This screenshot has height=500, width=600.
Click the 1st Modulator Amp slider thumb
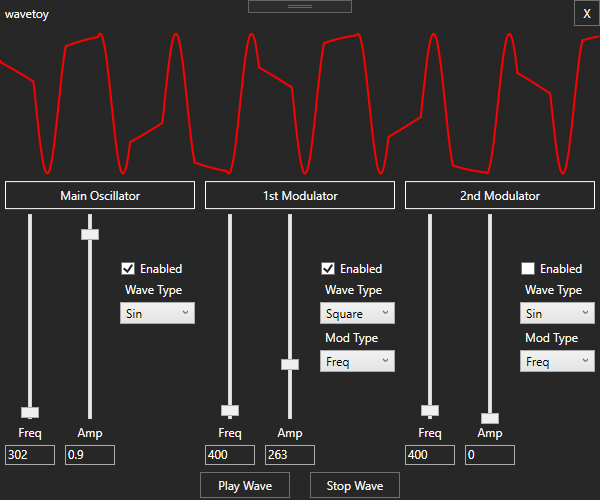(x=290, y=364)
